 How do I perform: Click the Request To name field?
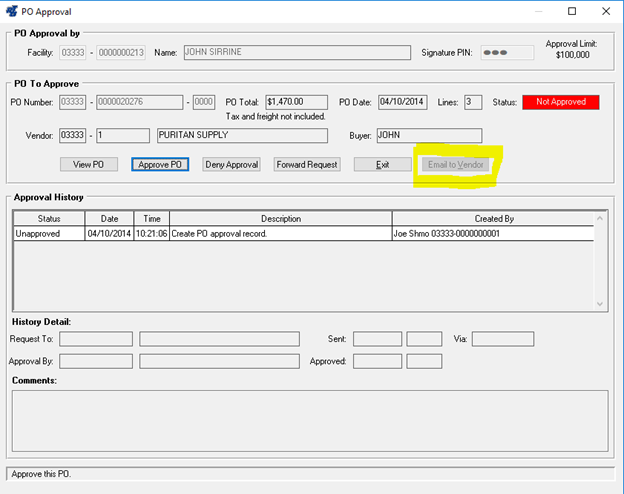[219, 339]
